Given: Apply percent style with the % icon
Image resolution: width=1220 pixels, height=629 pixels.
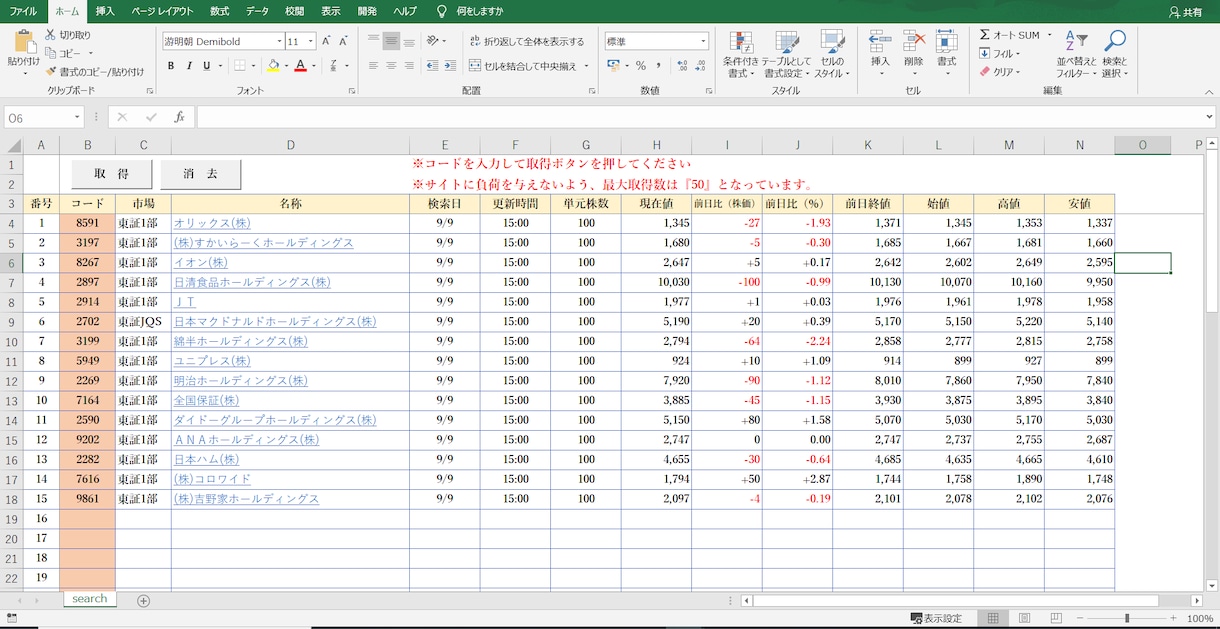Looking at the screenshot, I should tap(640, 66).
